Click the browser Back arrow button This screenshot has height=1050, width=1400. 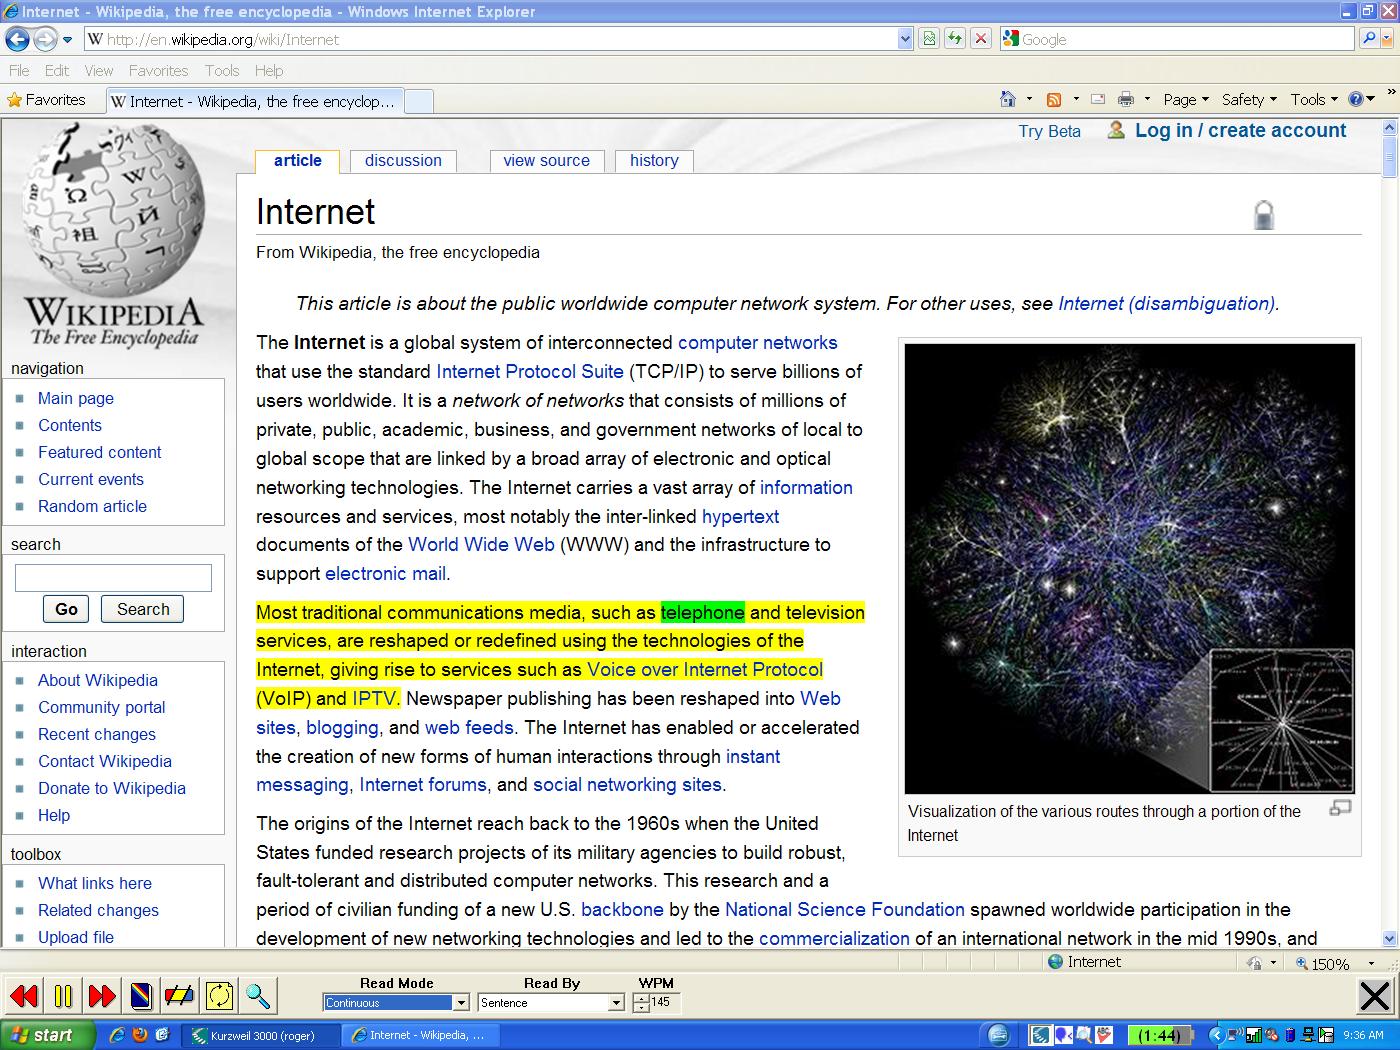click(x=17, y=39)
